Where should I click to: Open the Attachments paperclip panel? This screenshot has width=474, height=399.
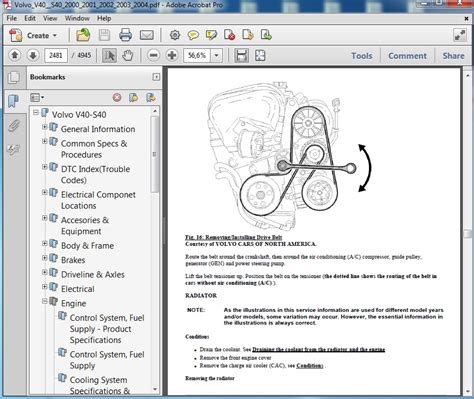pos(14,126)
